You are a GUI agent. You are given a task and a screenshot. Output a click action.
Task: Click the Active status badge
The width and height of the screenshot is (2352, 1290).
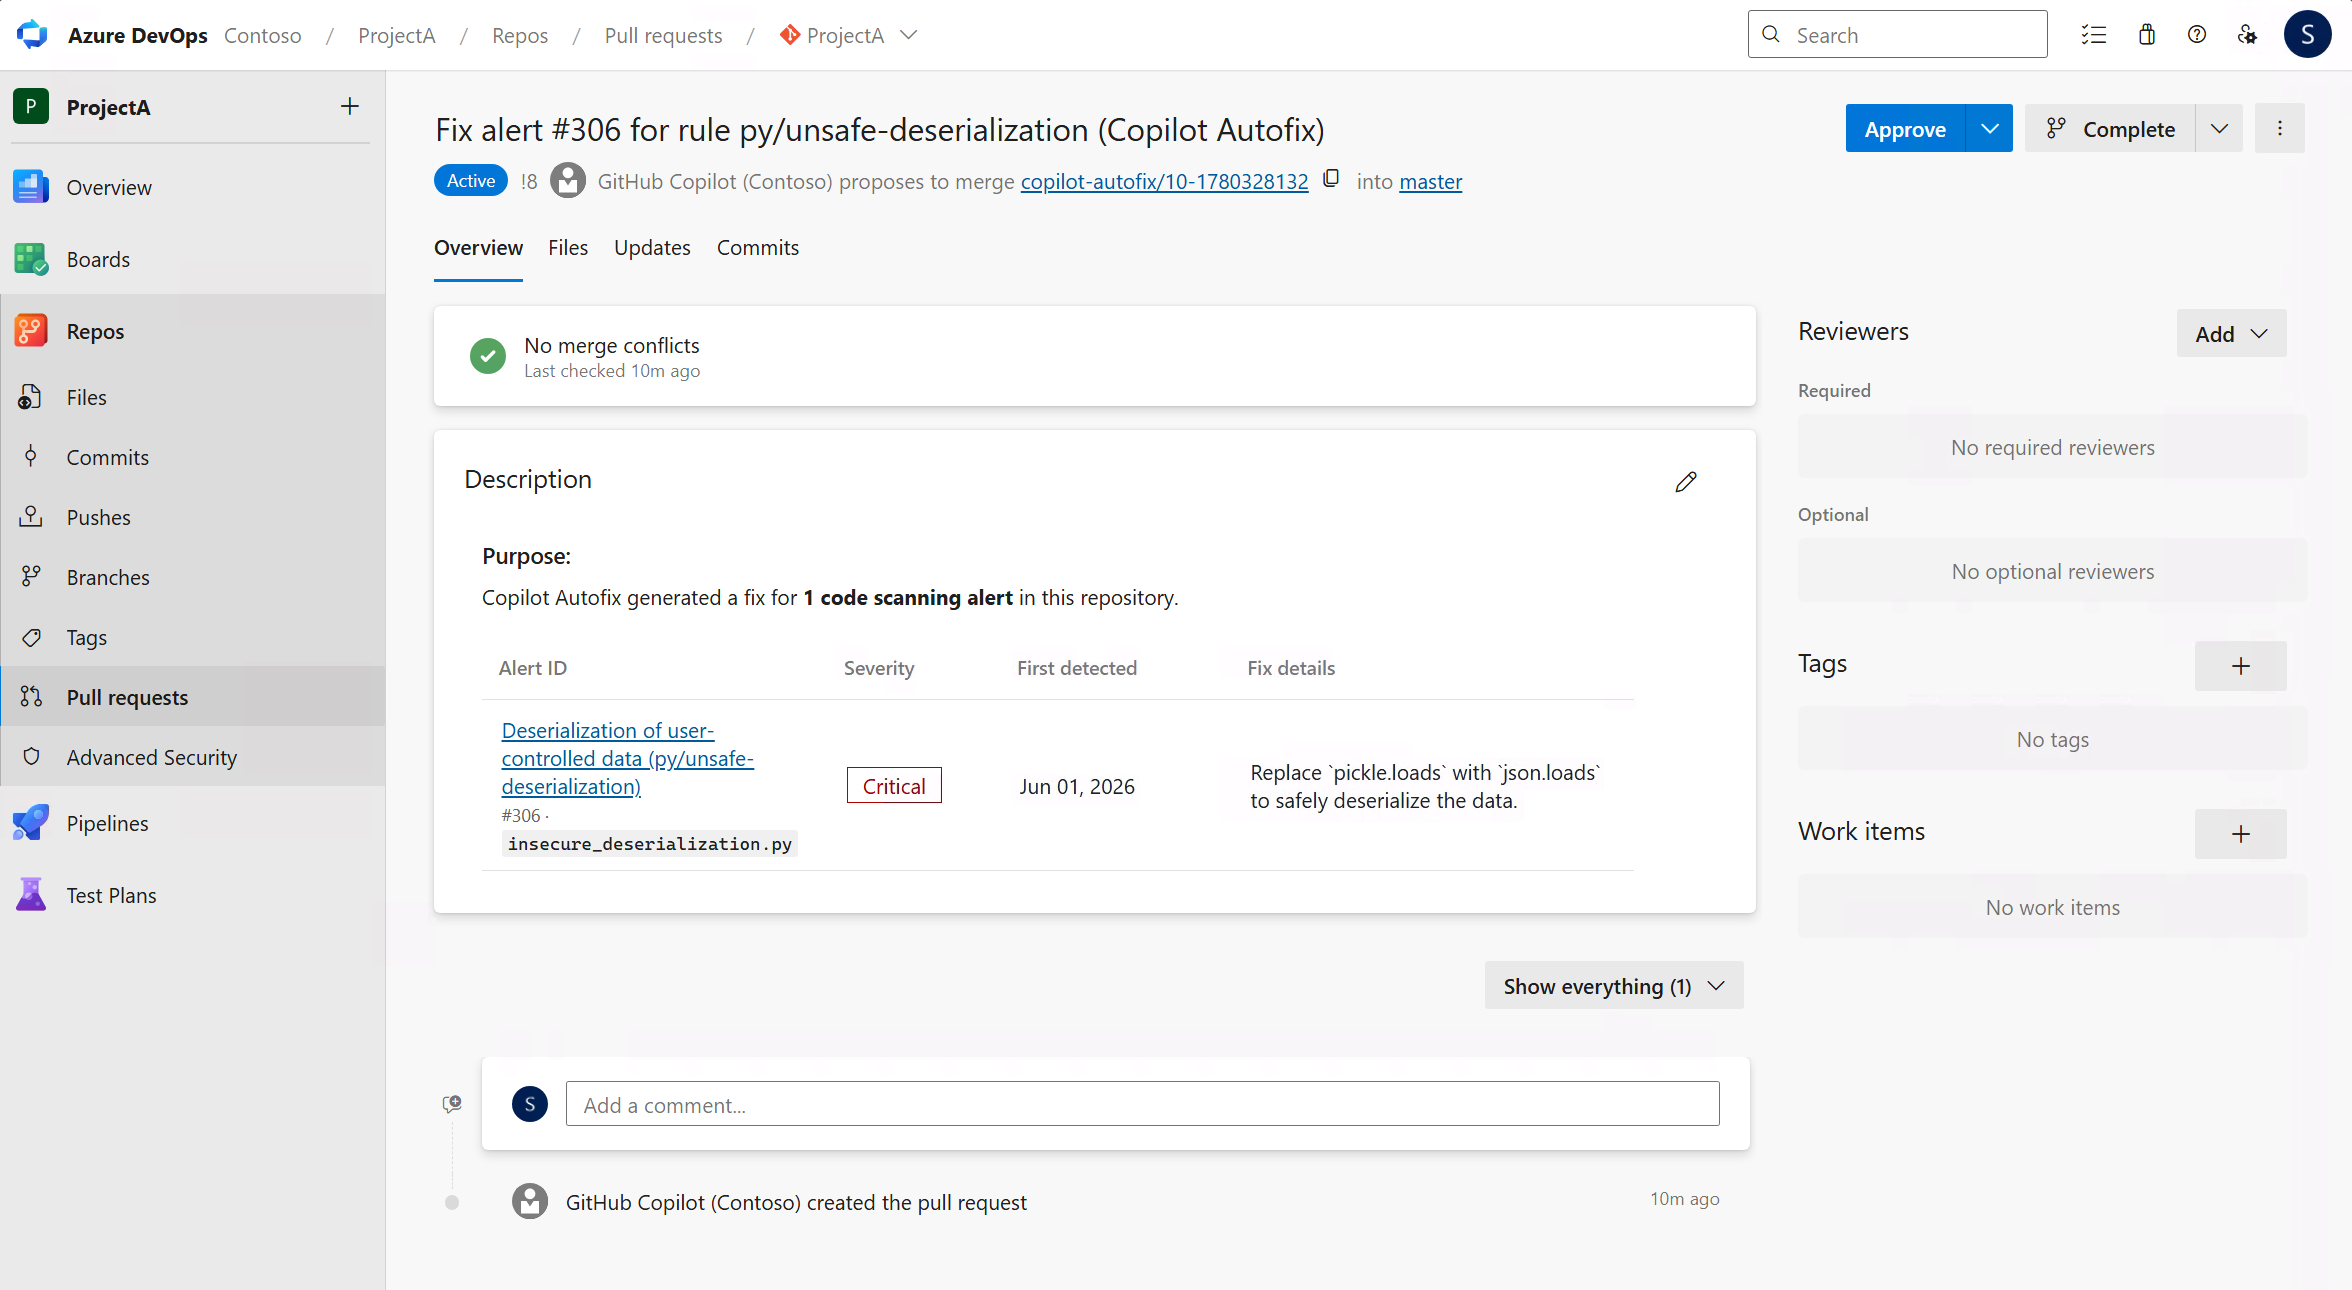tap(471, 180)
